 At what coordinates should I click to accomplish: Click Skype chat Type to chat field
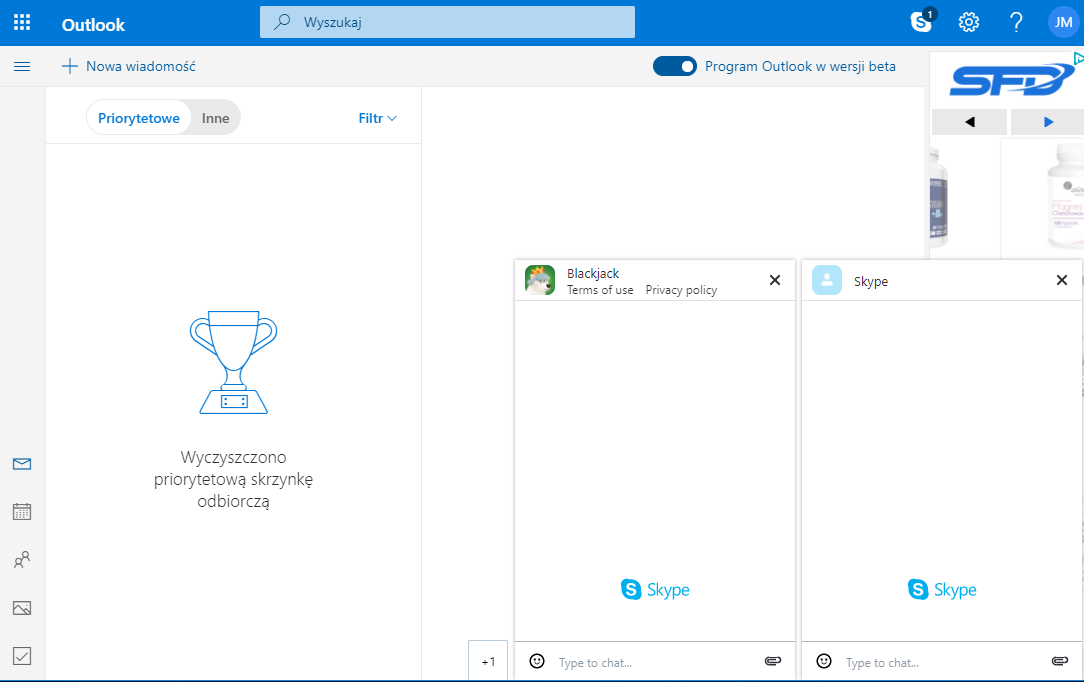[x=940, y=663]
